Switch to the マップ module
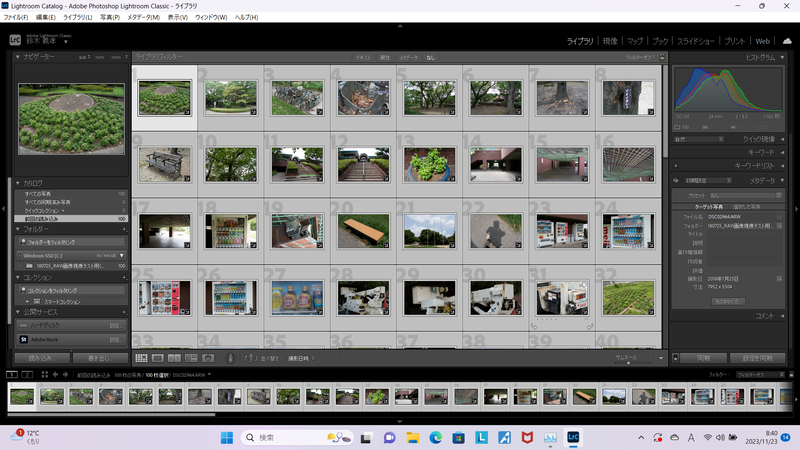Image resolution: width=800 pixels, height=450 pixels. coord(635,41)
